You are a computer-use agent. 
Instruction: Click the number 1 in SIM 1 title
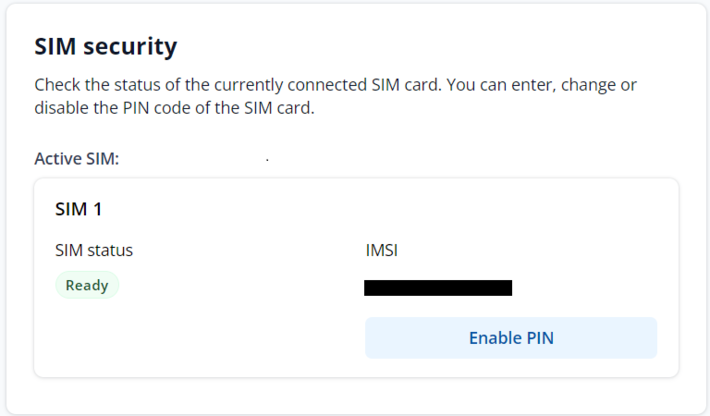pyautogui.click(x=97, y=210)
